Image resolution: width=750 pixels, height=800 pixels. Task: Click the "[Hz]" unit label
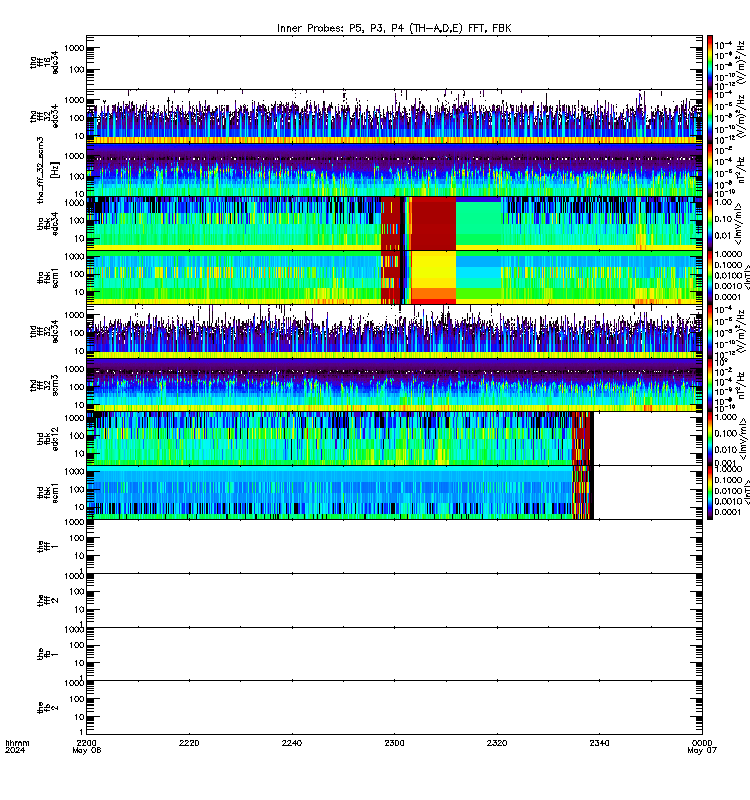(55, 170)
